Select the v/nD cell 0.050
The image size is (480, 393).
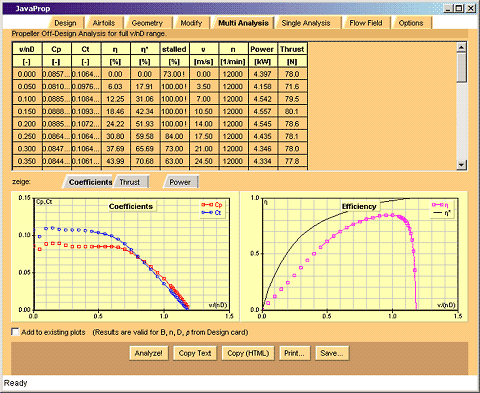tap(27, 87)
